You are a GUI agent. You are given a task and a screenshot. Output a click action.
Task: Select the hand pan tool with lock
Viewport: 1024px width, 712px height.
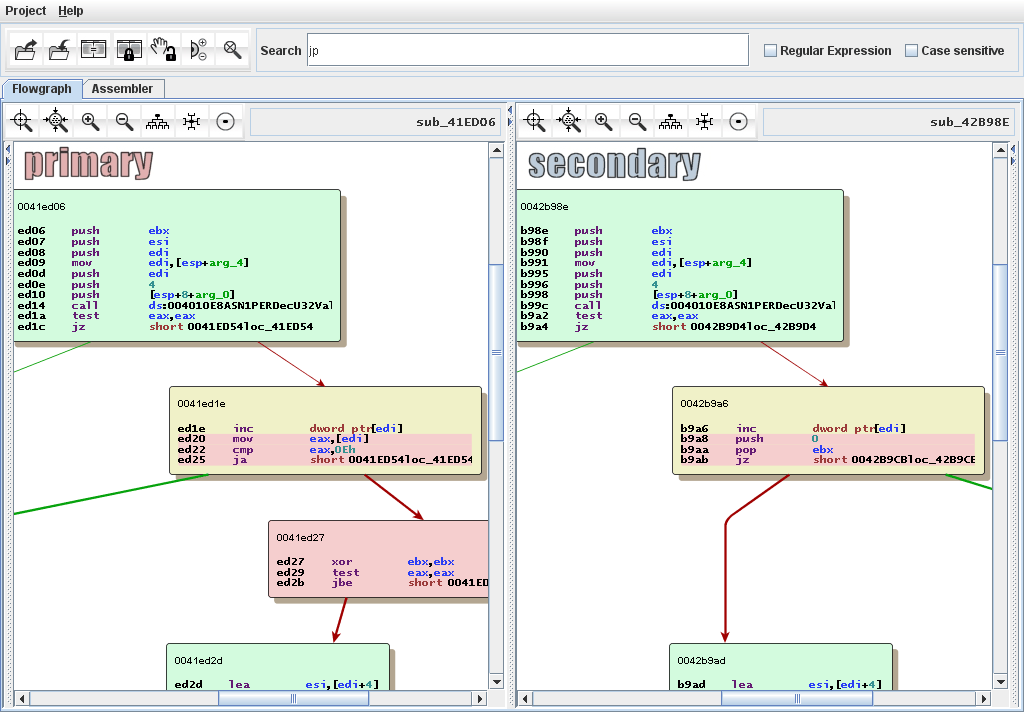[161, 49]
